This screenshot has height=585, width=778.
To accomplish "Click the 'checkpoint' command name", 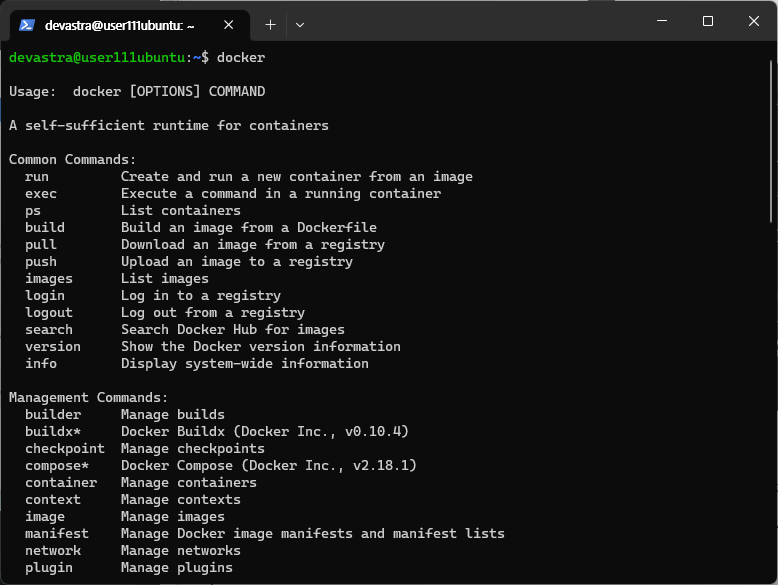I will 65,449.
